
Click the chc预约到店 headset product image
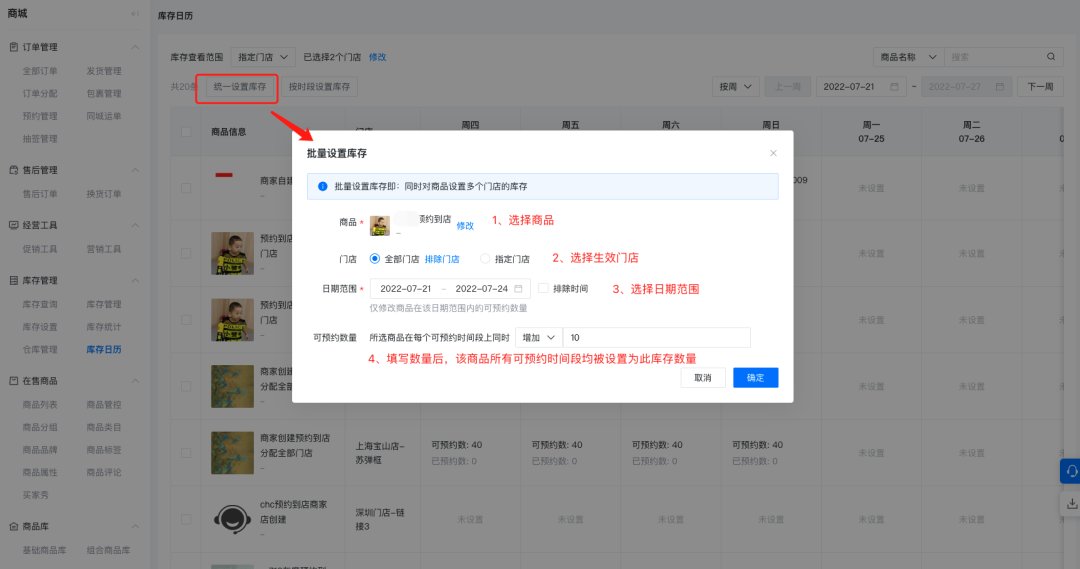tap(232, 519)
